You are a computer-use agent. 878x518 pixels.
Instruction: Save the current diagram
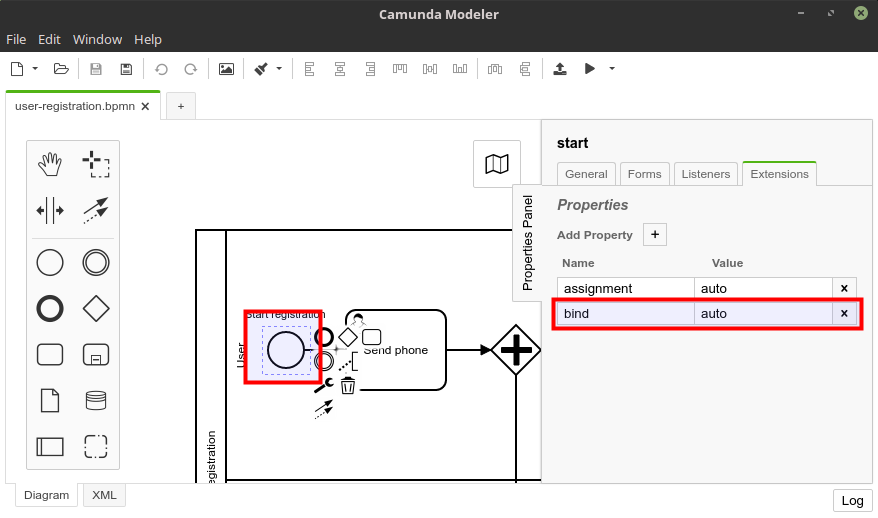96,69
